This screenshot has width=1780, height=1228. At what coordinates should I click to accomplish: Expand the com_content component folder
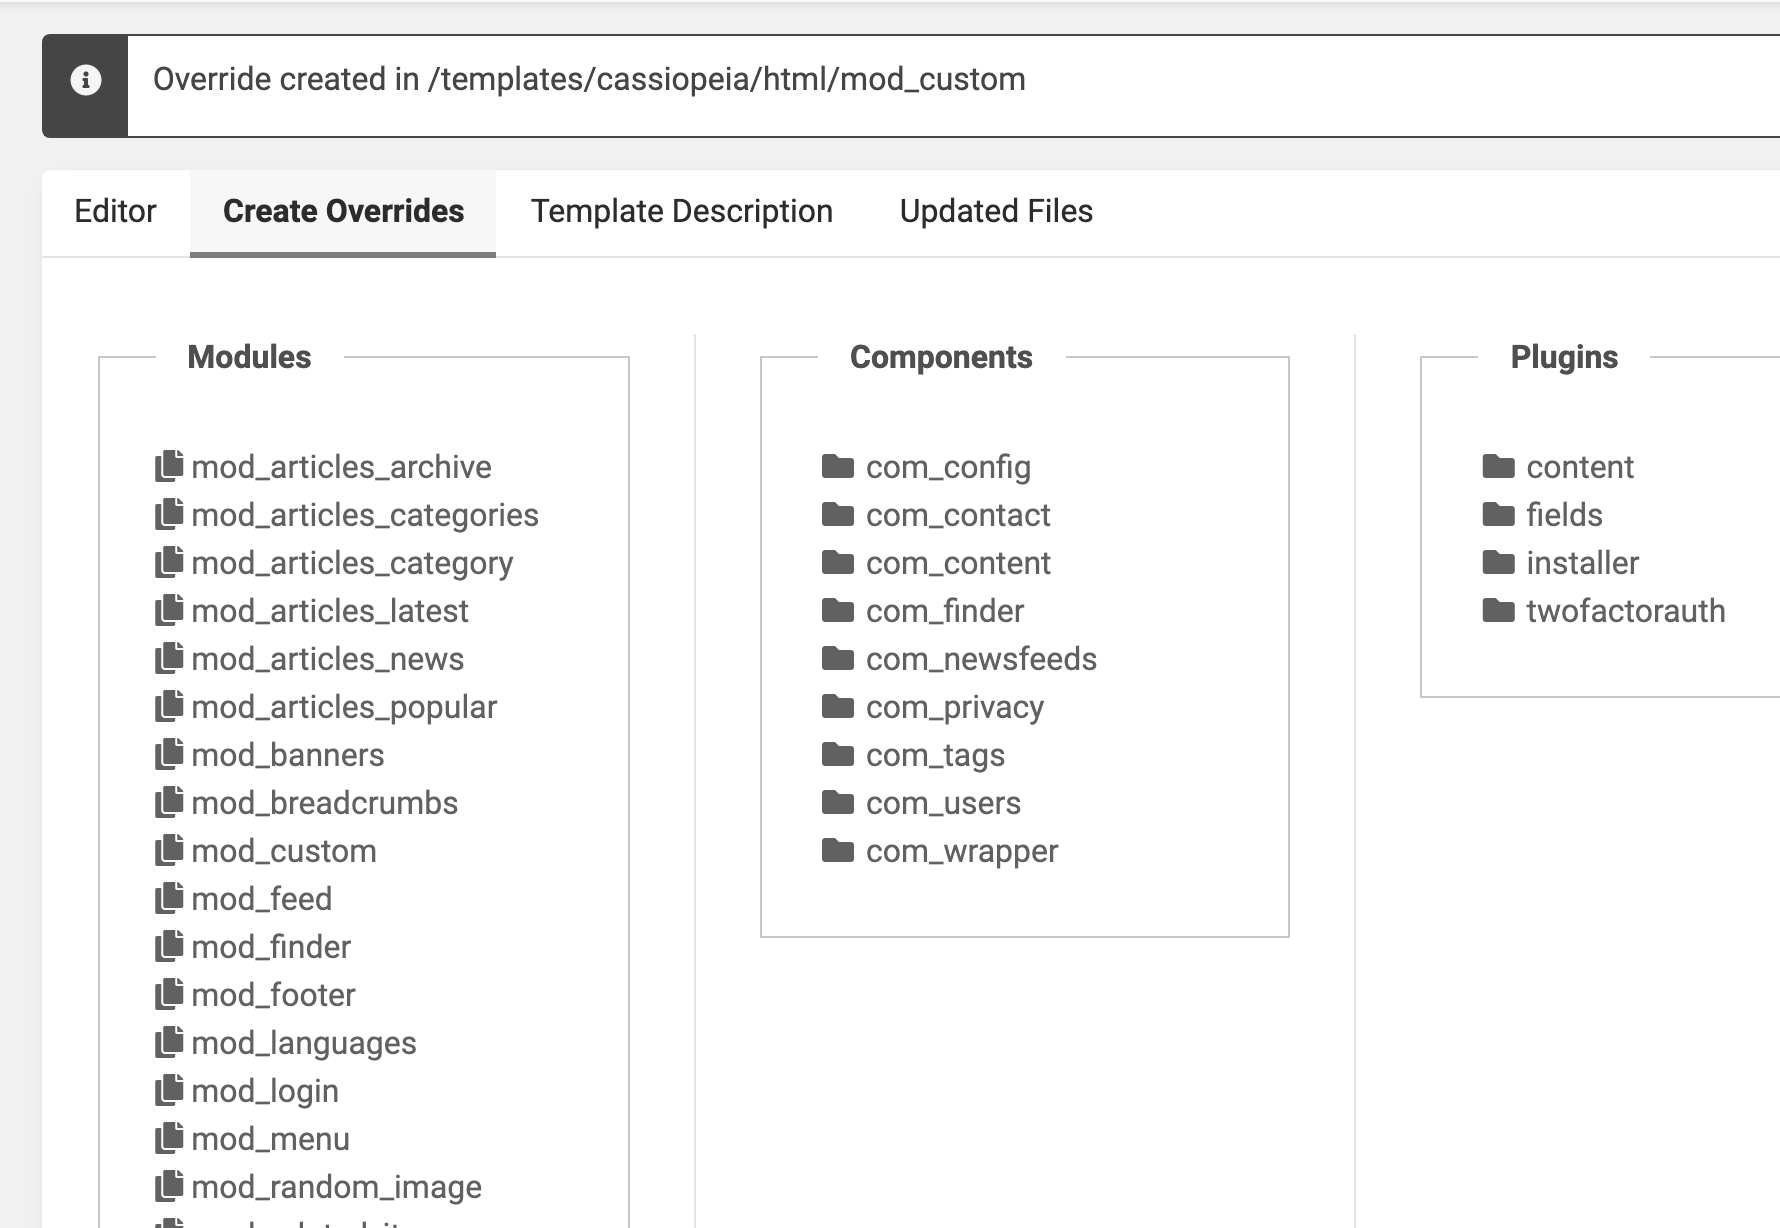[958, 563]
